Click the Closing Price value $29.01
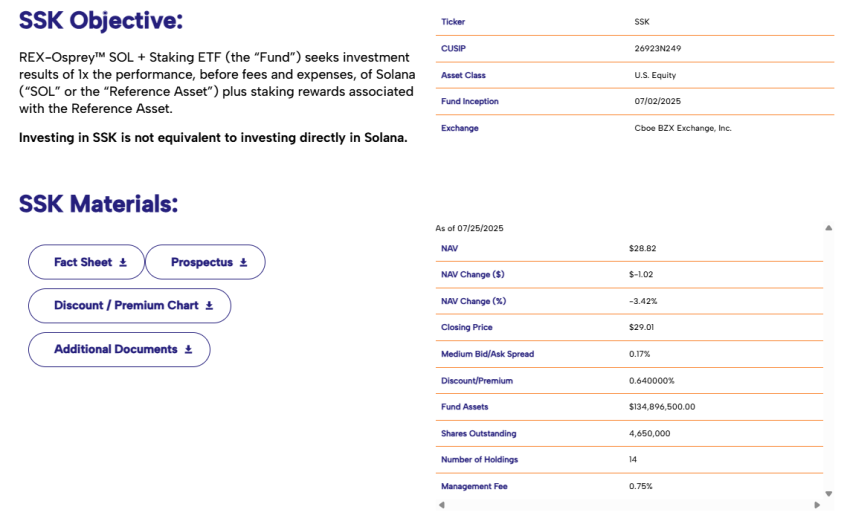The image size is (850, 521). click(x=643, y=327)
